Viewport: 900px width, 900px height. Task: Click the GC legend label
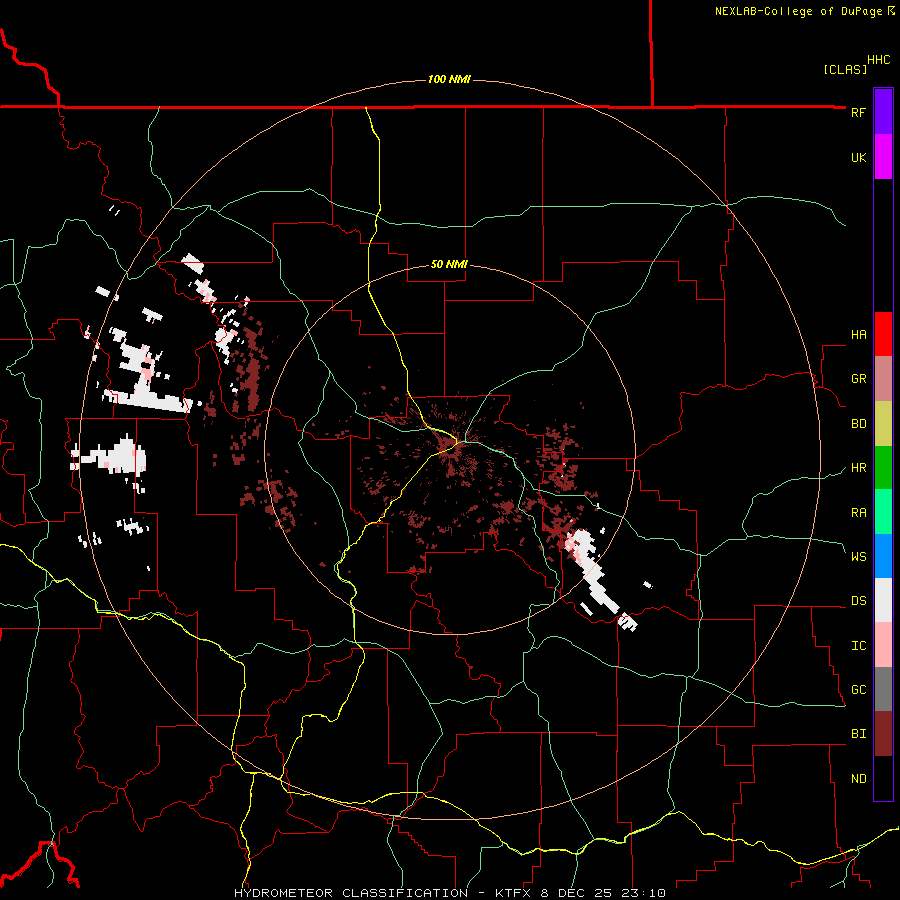pos(858,690)
